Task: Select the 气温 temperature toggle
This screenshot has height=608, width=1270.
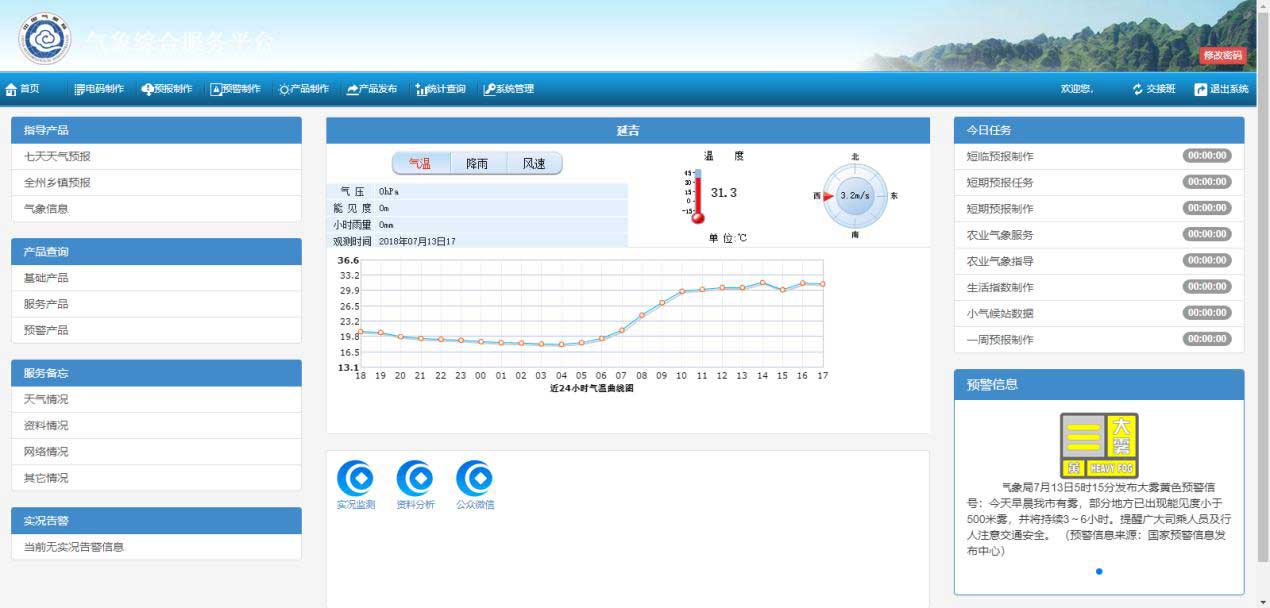Action: (x=420, y=164)
